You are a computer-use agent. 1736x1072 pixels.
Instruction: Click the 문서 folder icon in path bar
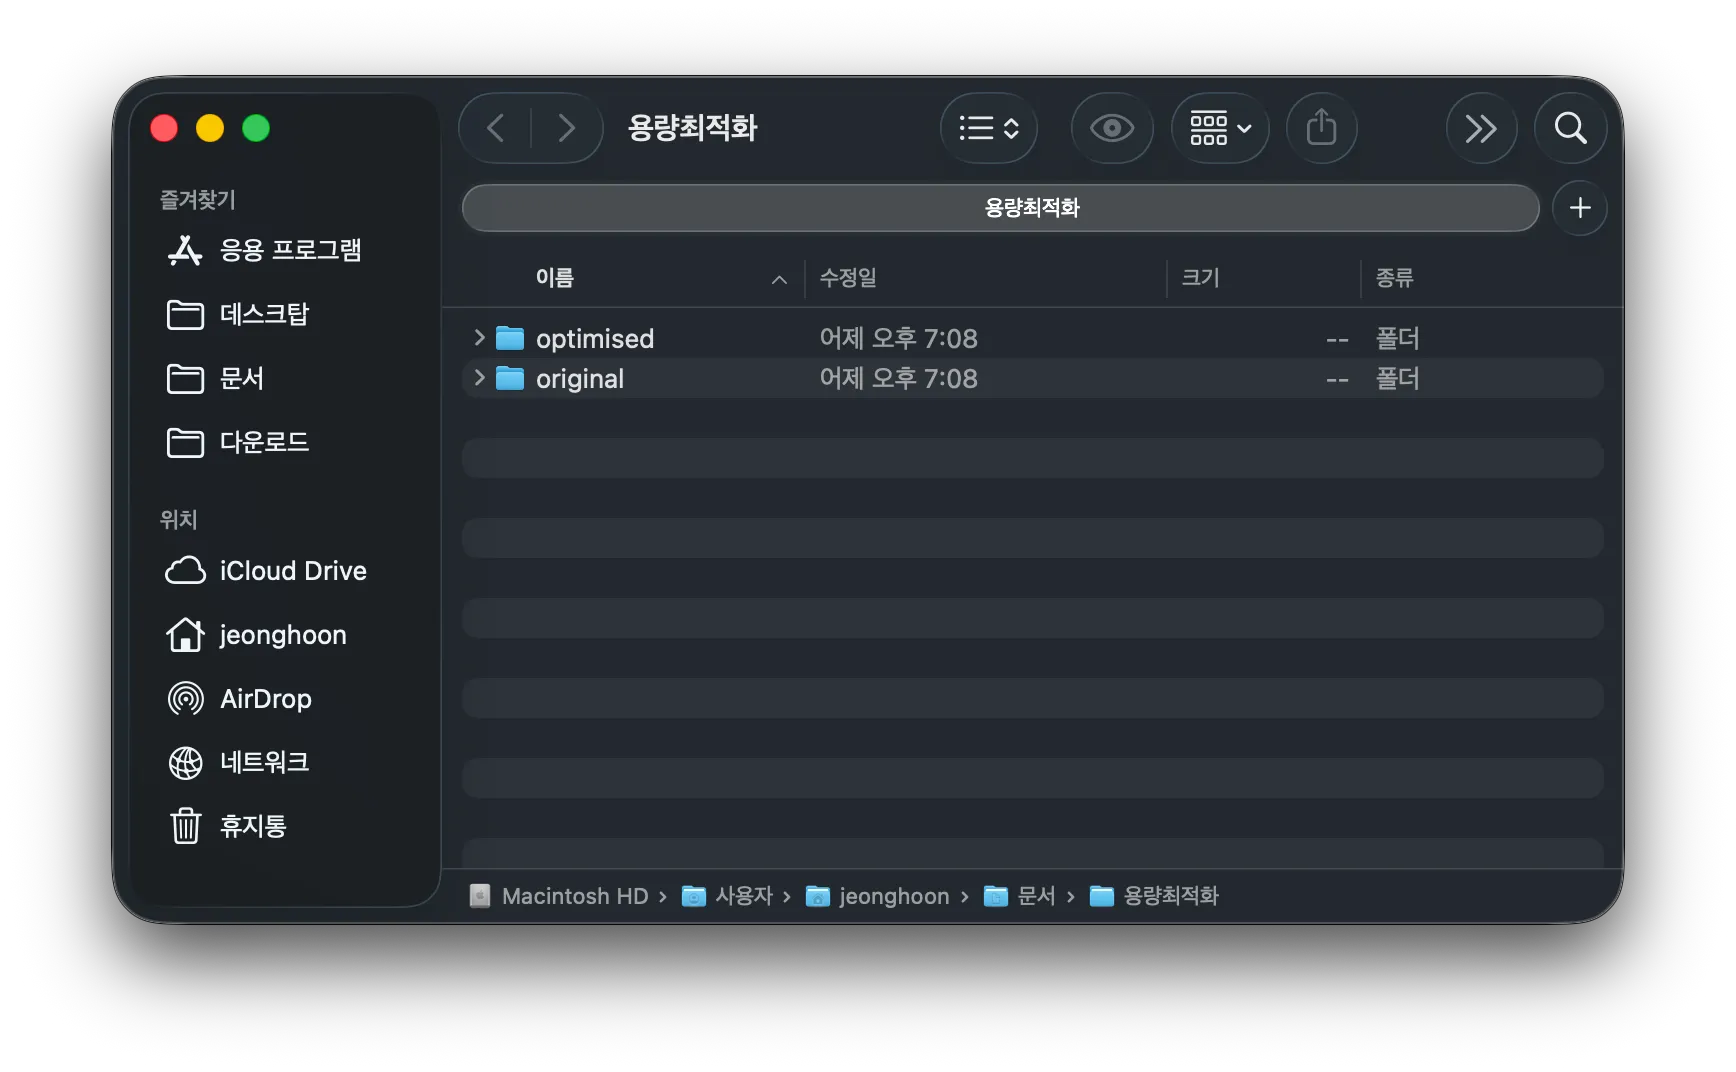[996, 896]
